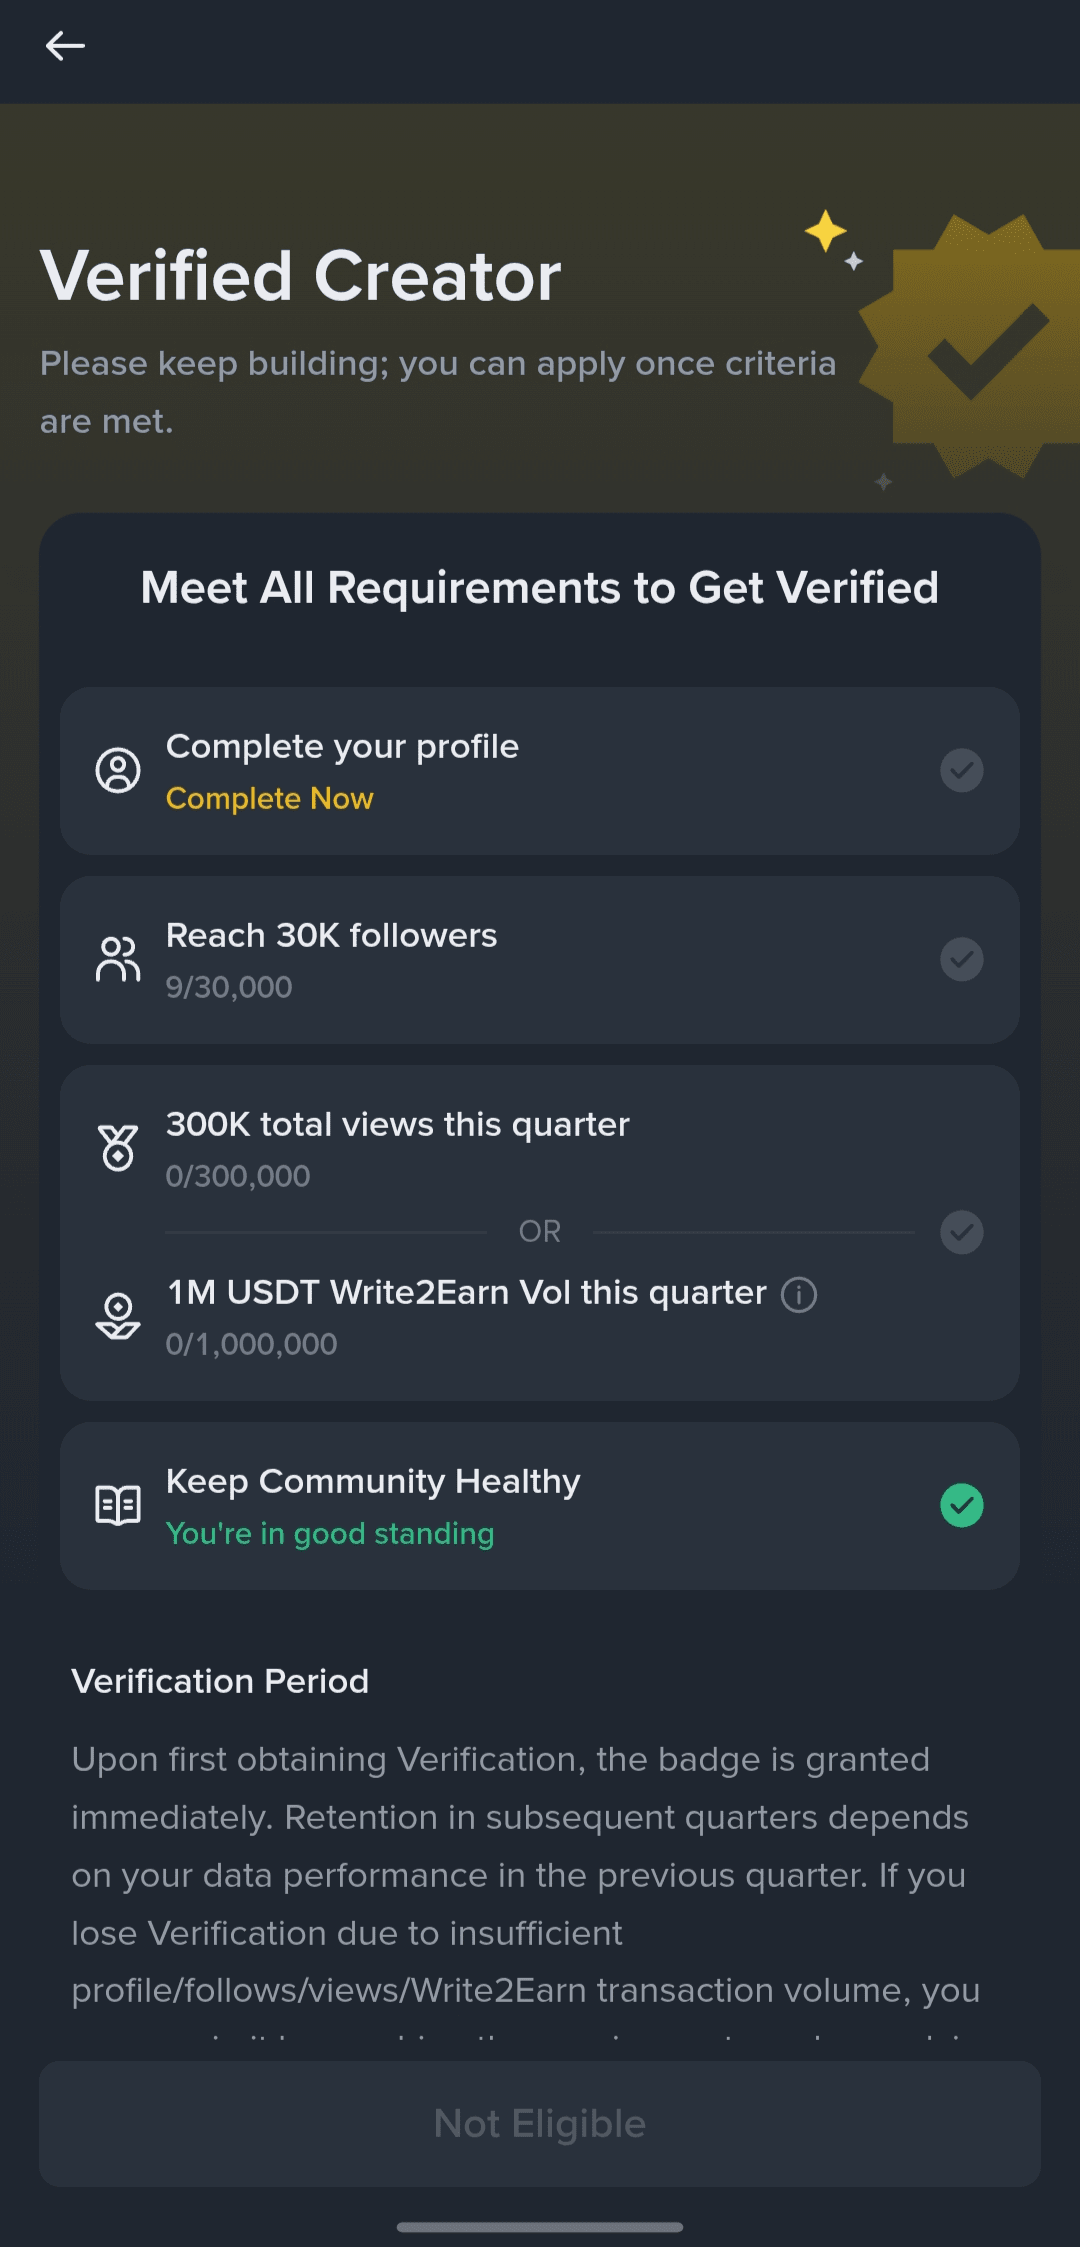Tap the gold verified badge graphic

click(x=975, y=345)
